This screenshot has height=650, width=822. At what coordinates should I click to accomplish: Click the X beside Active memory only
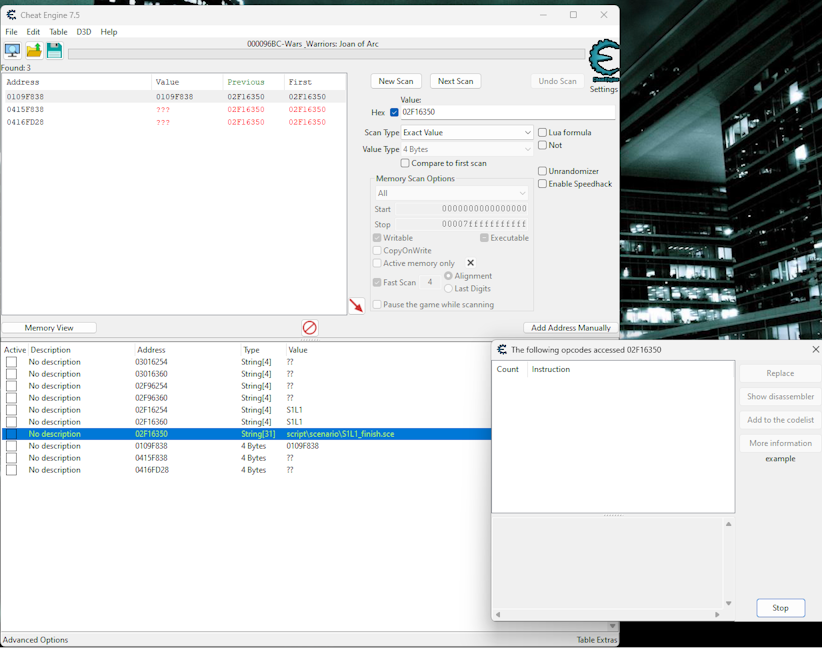pyautogui.click(x=470, y=263)
